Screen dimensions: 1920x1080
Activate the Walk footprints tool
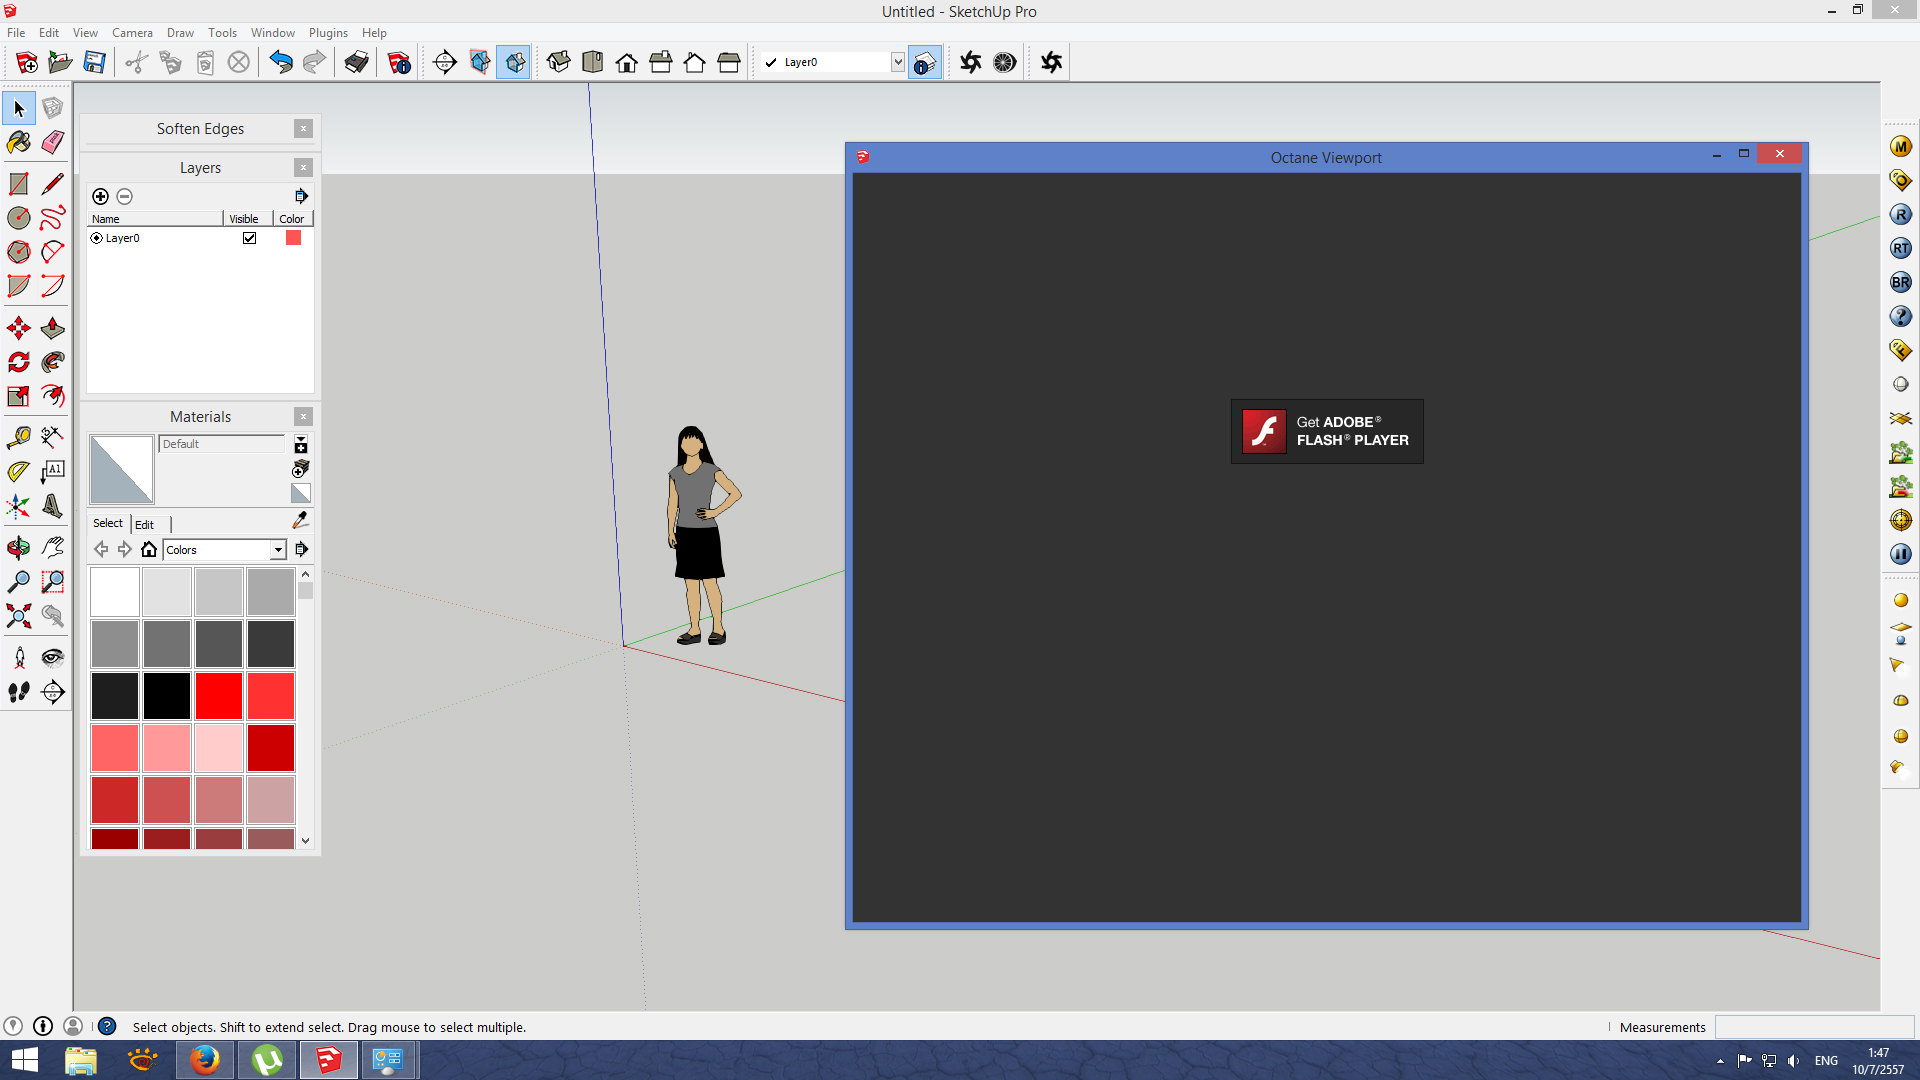pyautogui.click(x=18, y=692)
